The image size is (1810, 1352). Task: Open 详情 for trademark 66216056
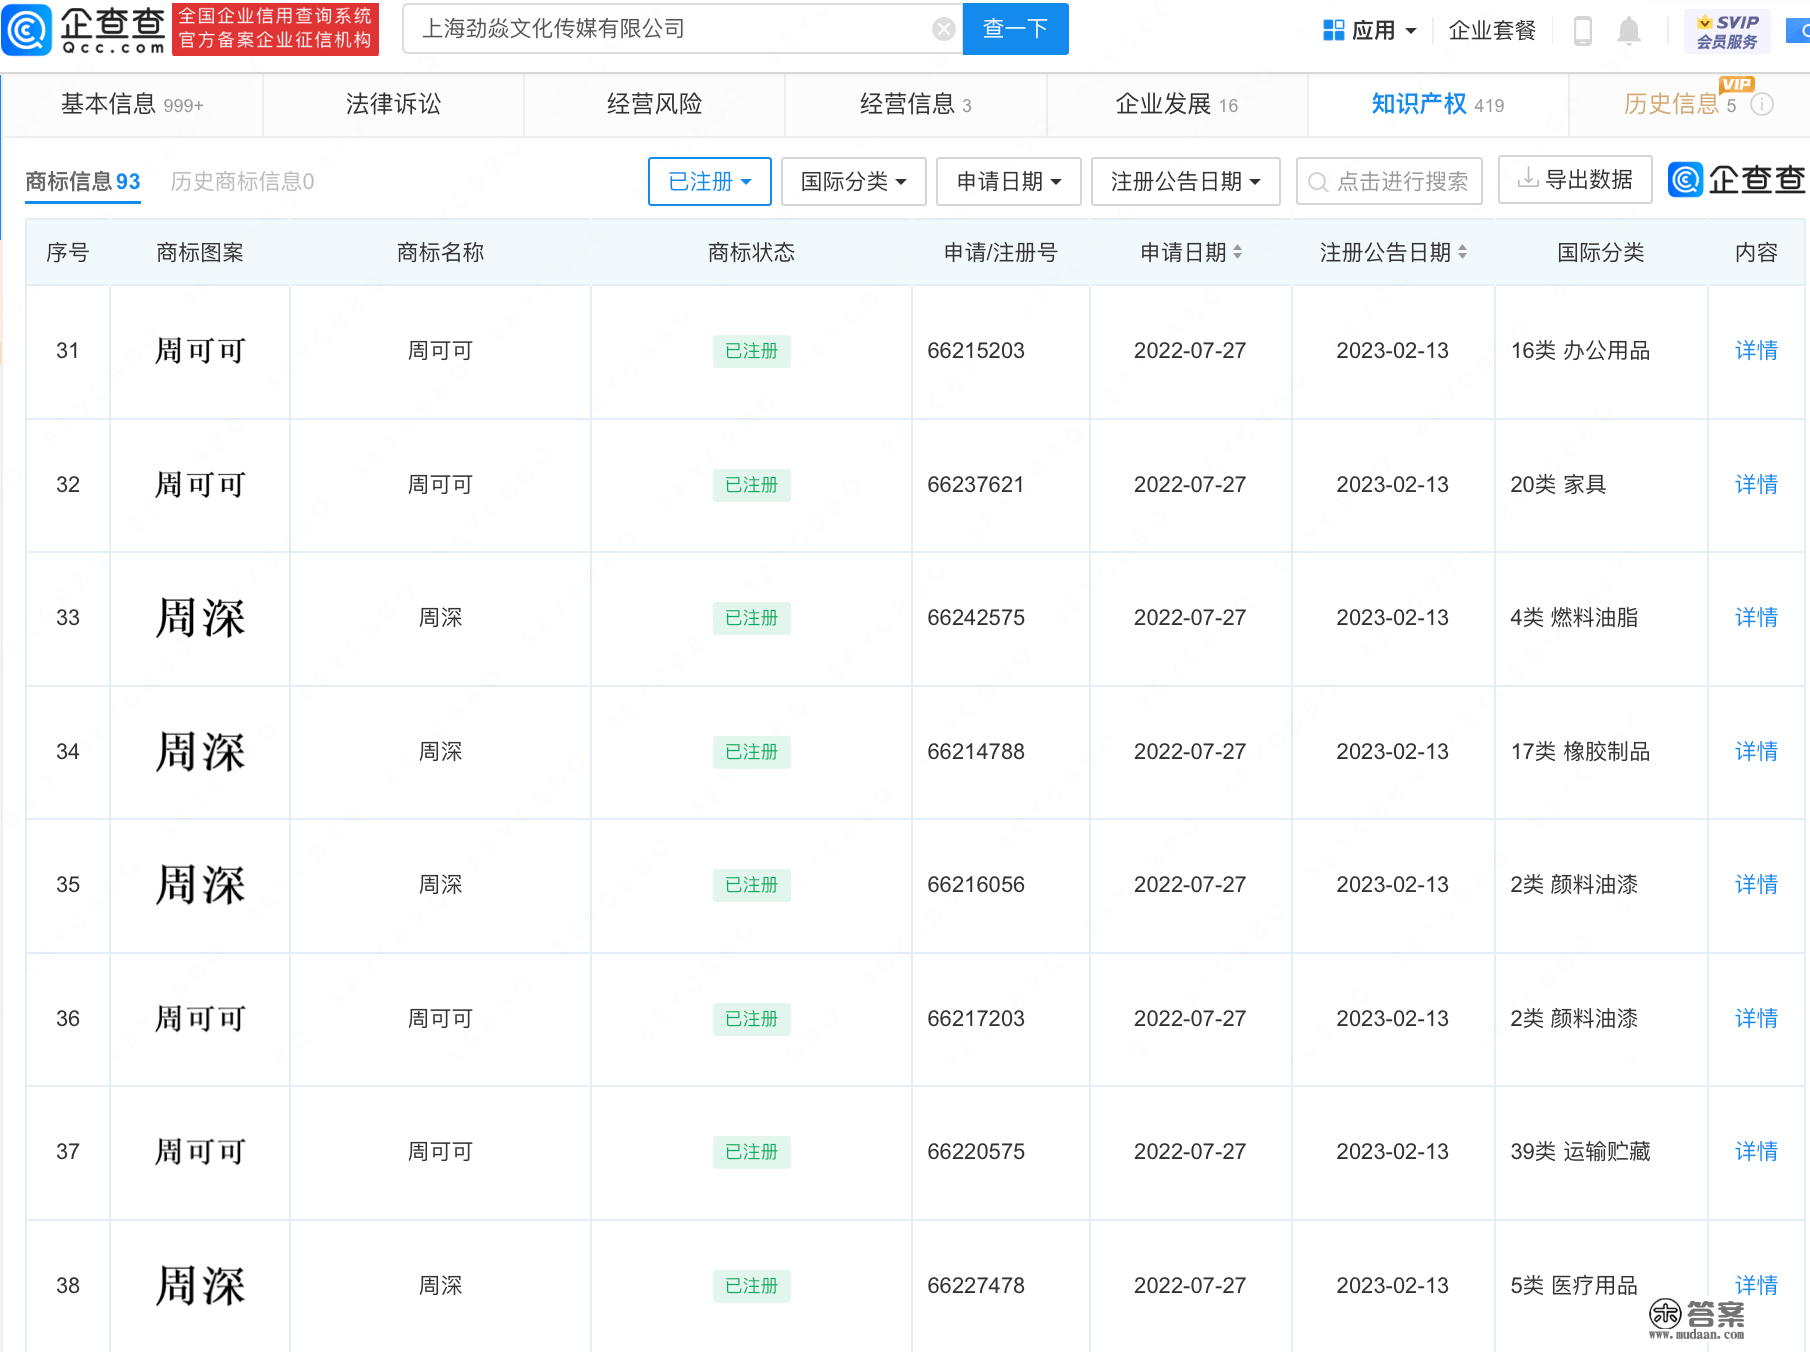(1756, 885)
